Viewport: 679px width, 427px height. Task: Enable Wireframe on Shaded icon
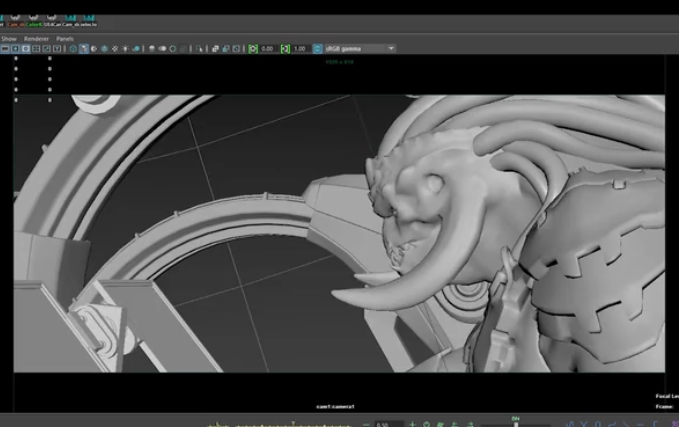[104, 49]
